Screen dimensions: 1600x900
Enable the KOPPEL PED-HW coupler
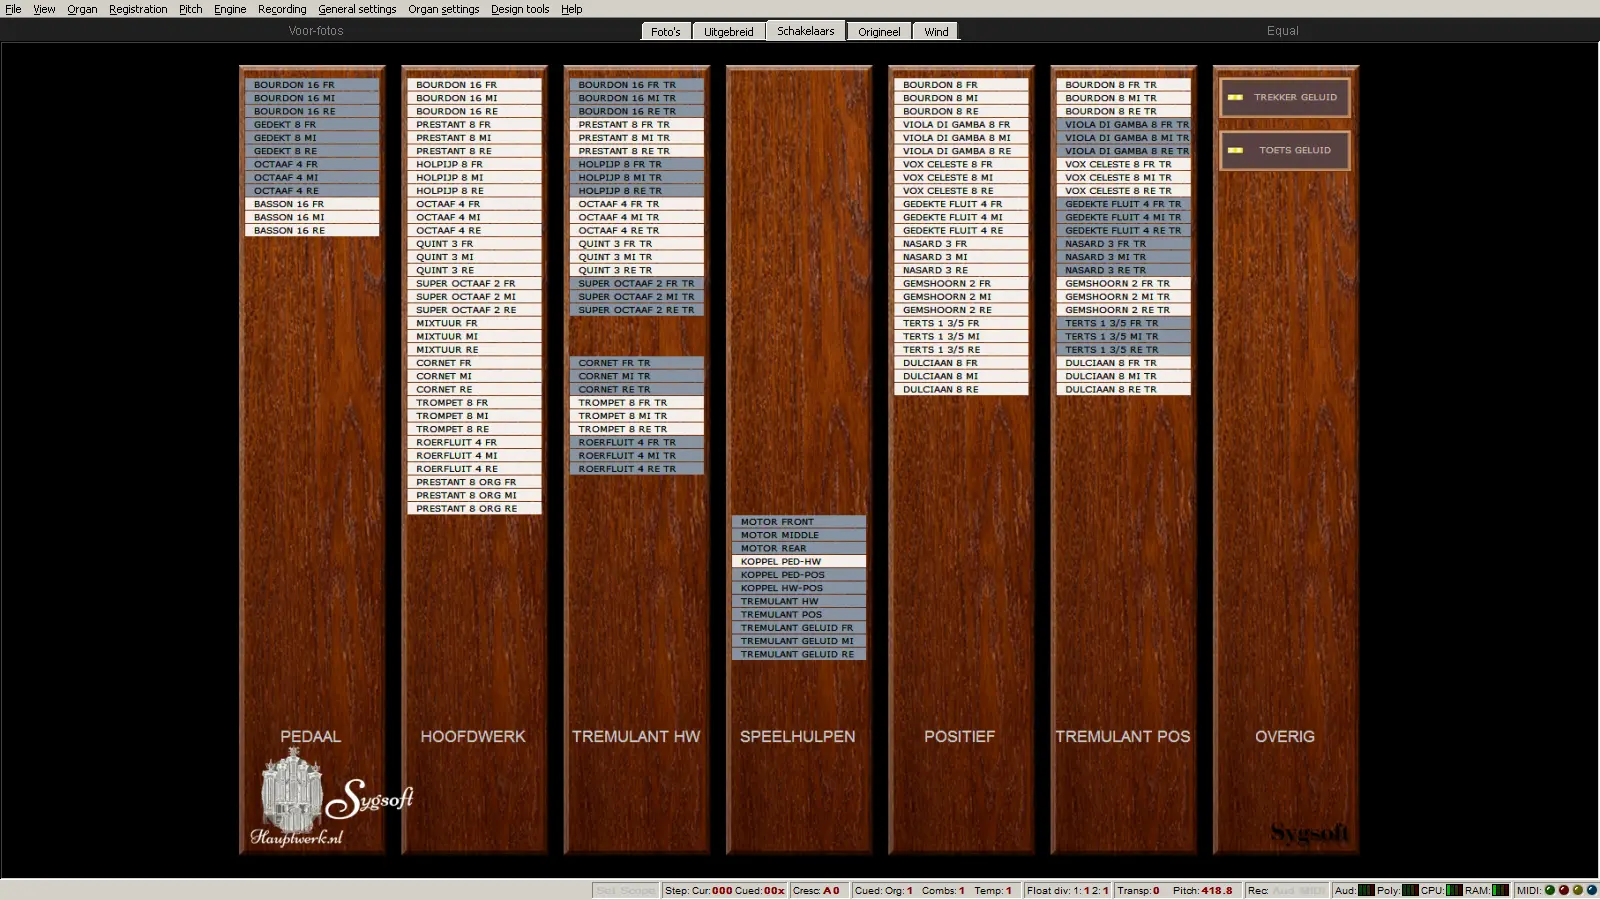tap(798, 561)
